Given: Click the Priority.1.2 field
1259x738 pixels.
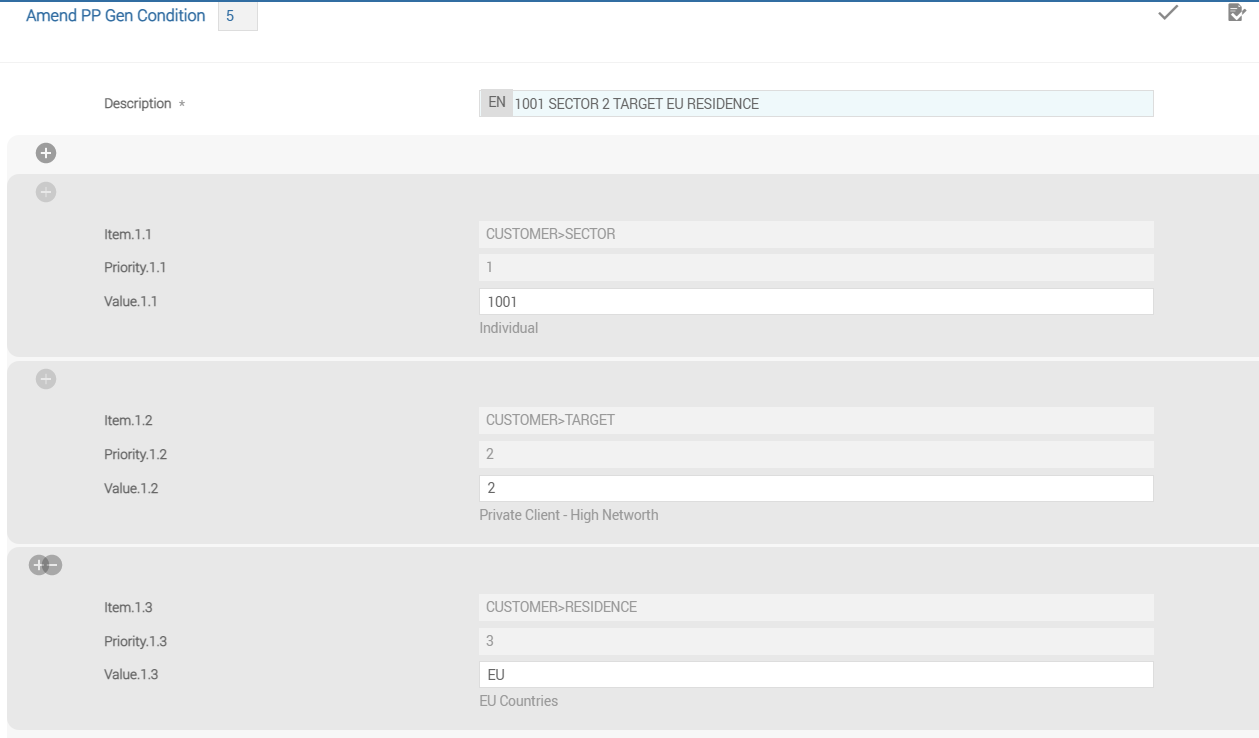Looking at the screenshot, I should (816, 454).
